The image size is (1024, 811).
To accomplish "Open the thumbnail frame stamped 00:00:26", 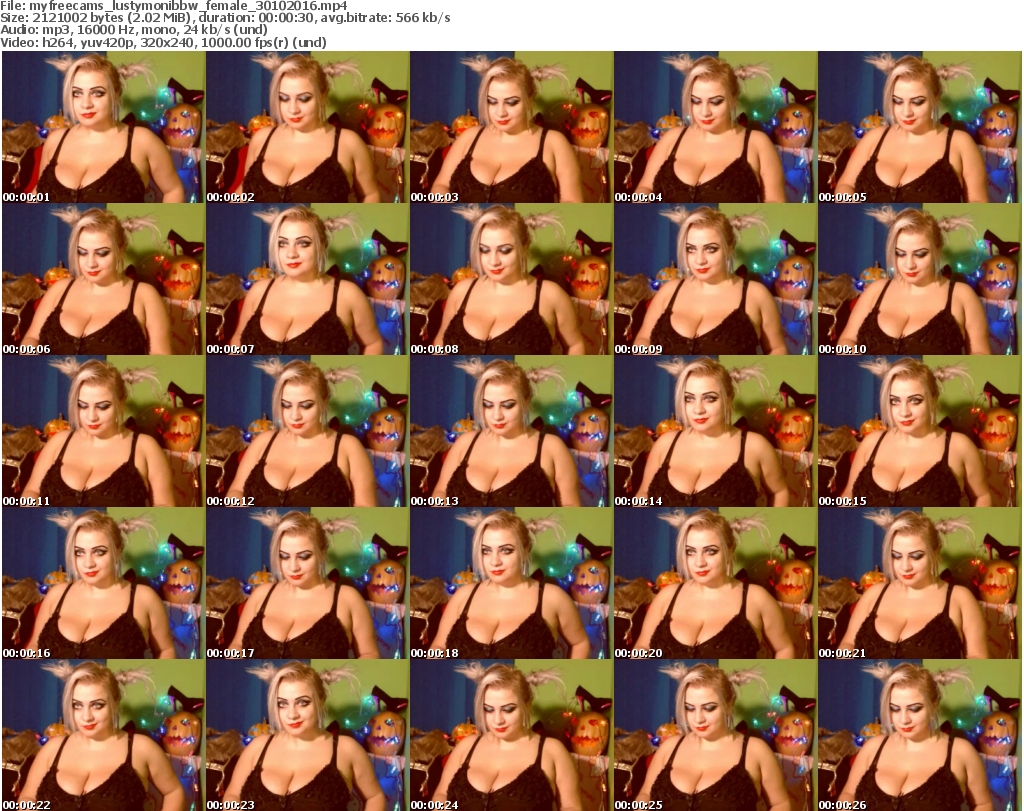I will (920, 735).
